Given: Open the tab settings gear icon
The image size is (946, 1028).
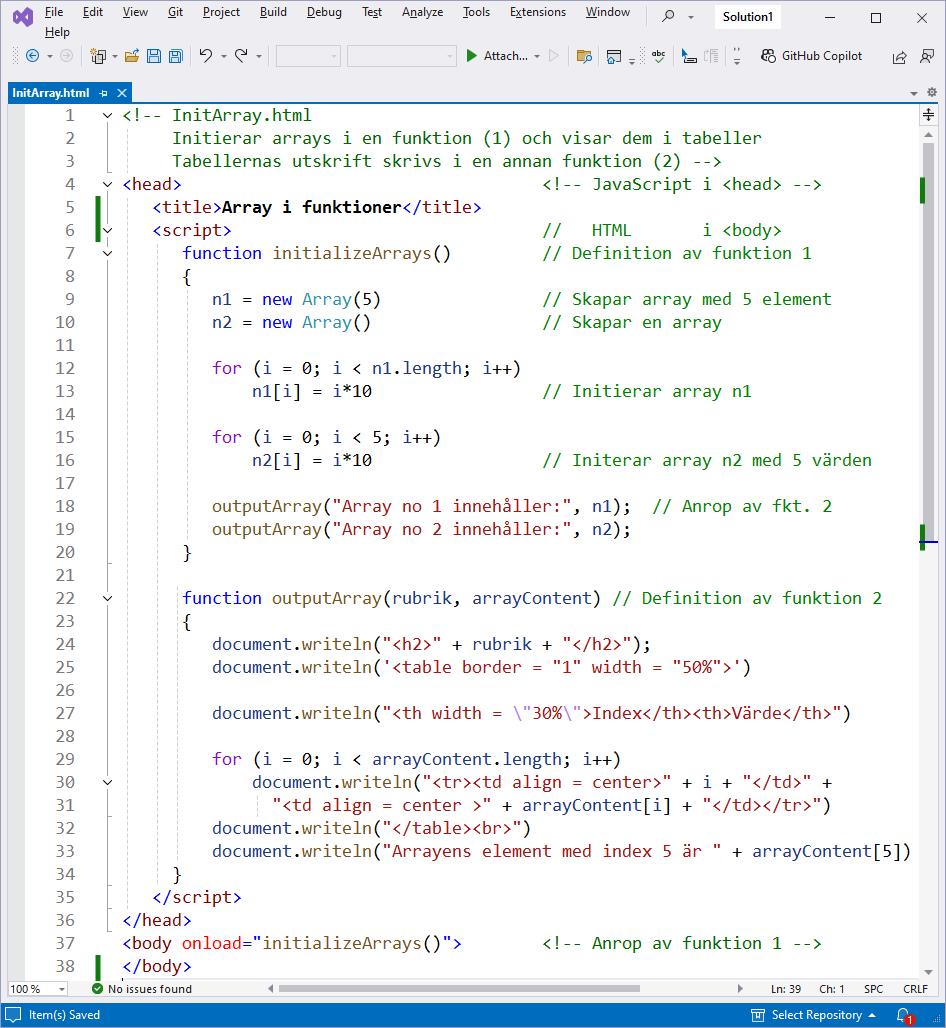Looking at the screenshot, I should pyautogui.click(x=930, y=93).
